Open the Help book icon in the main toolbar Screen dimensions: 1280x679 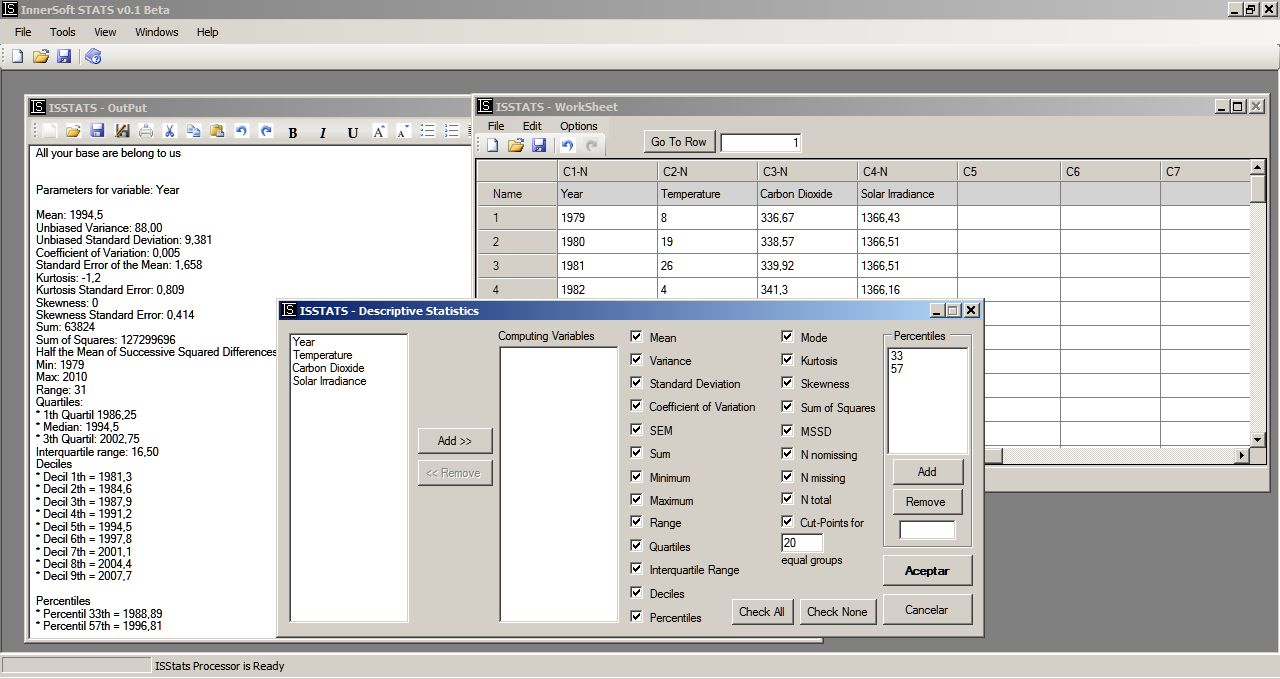tap(93, 57)
